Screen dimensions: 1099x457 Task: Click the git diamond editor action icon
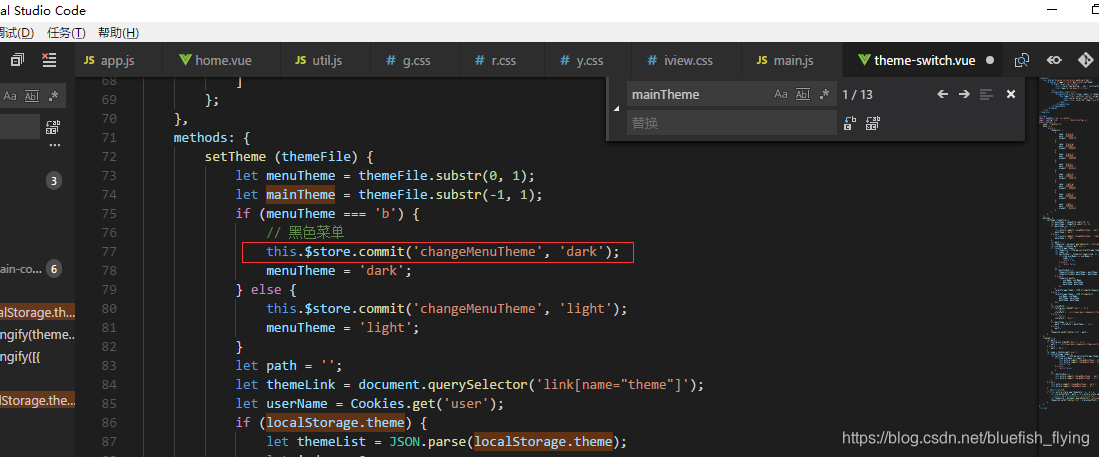pos(1085,61)
